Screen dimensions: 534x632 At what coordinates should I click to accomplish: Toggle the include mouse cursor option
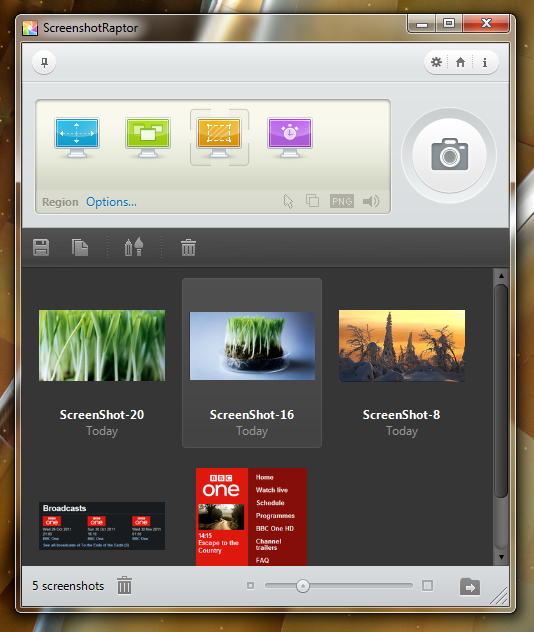coord(288,201)
